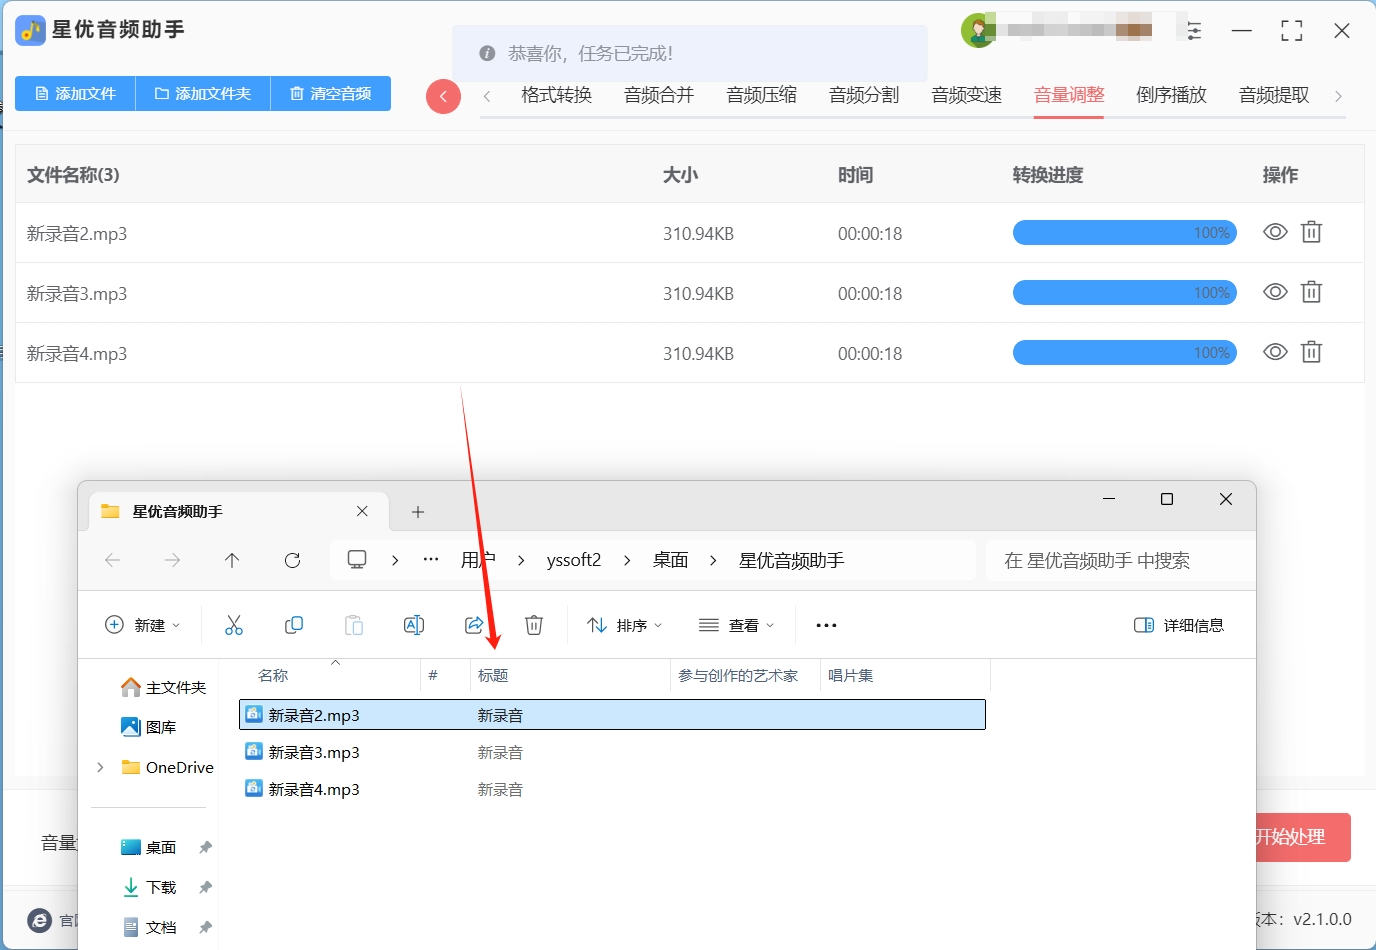Image resolution: width=1376 pixels, height=950 pixels.
Task: Click the 添加文件 button
Action: [x=75, y=94]
